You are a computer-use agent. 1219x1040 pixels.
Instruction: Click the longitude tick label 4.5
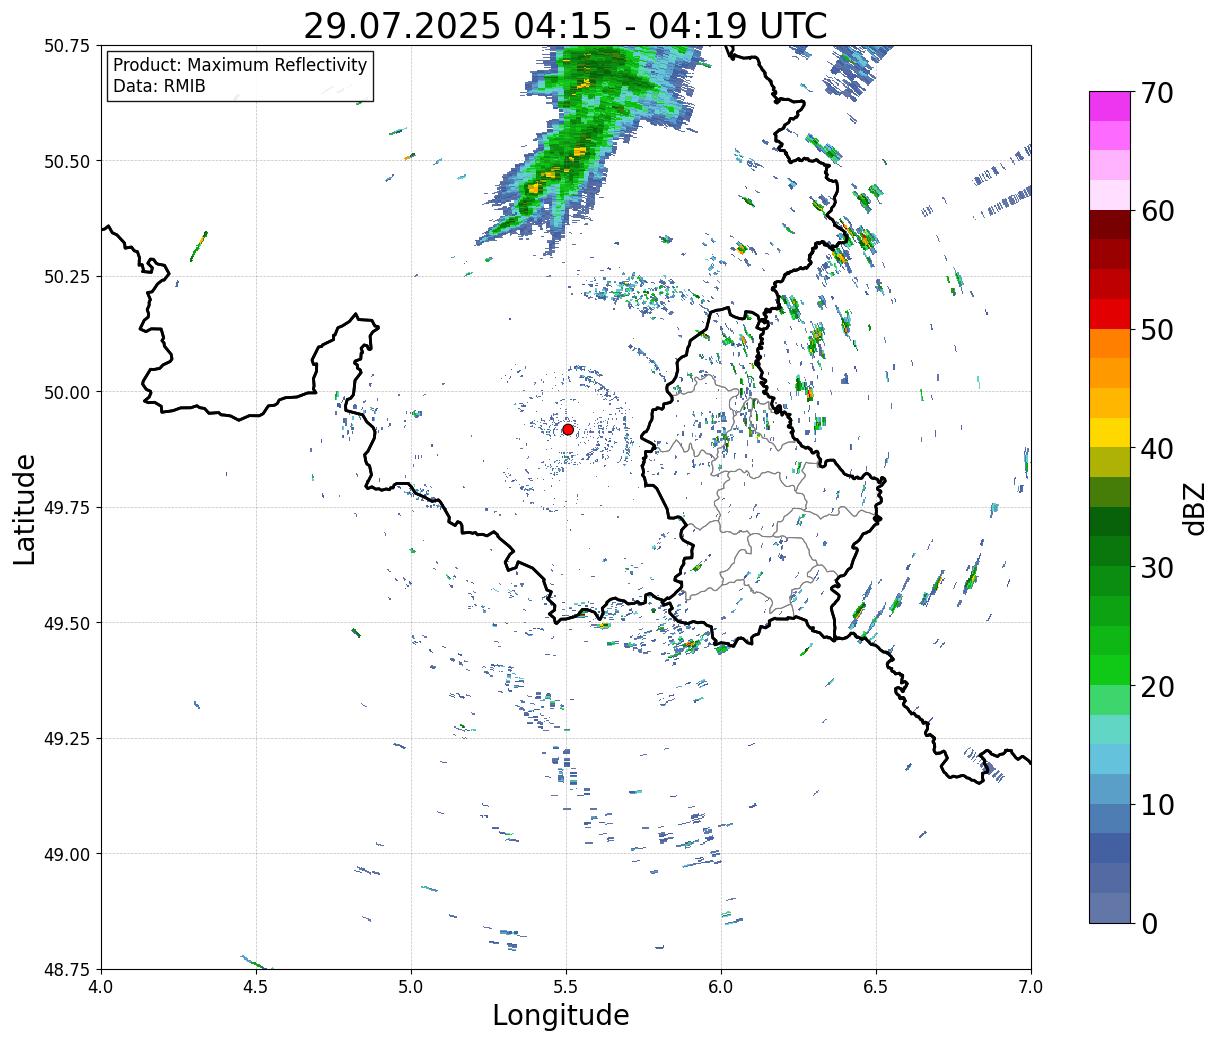coord(256,987)
